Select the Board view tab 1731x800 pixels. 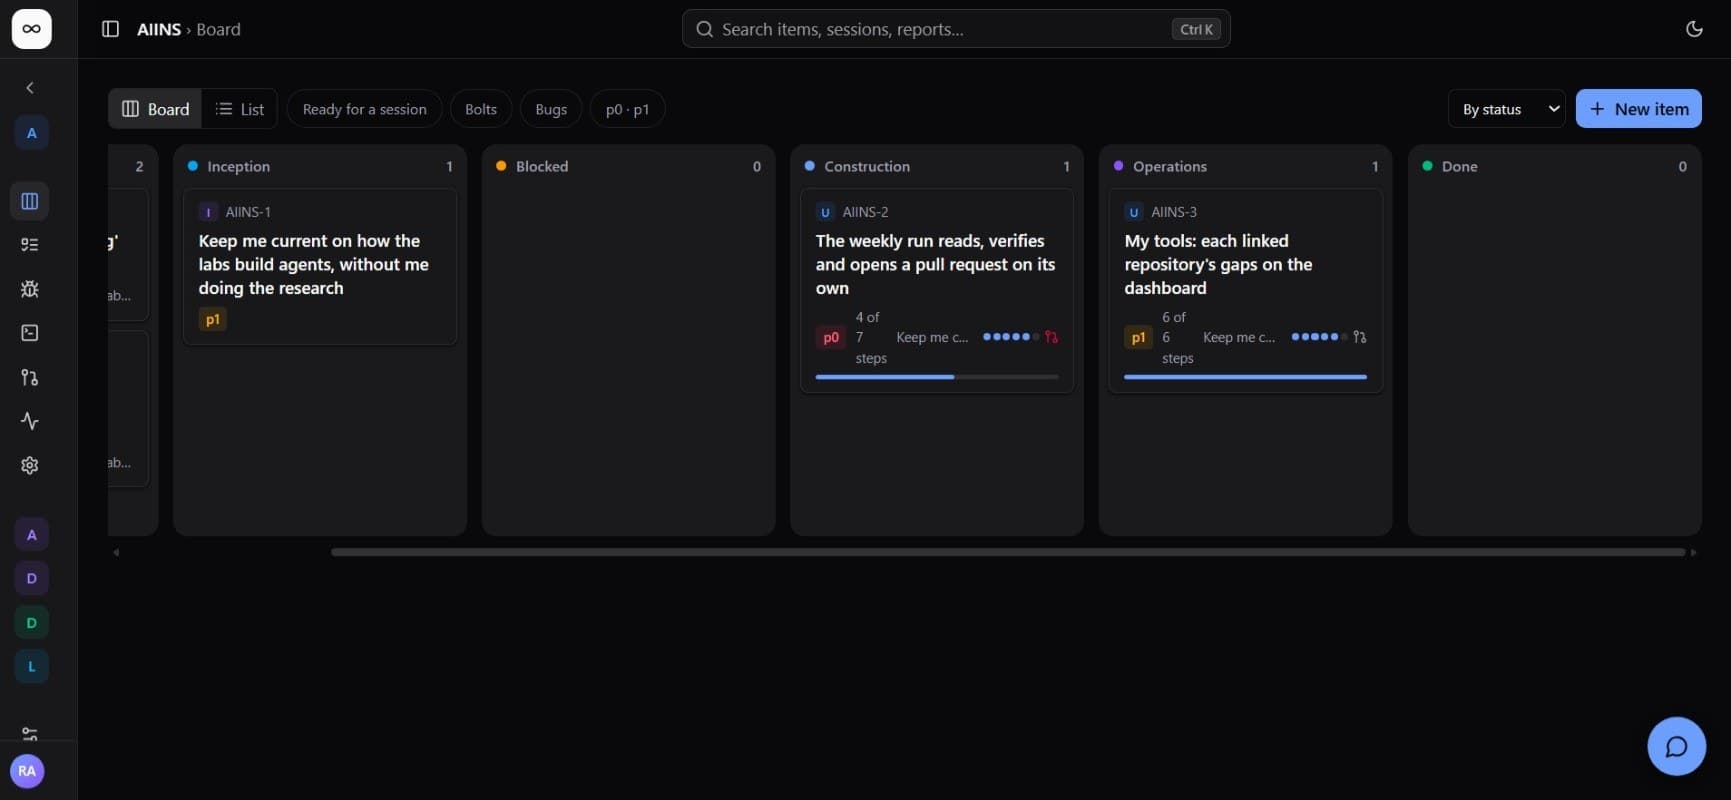click(156, 109)
